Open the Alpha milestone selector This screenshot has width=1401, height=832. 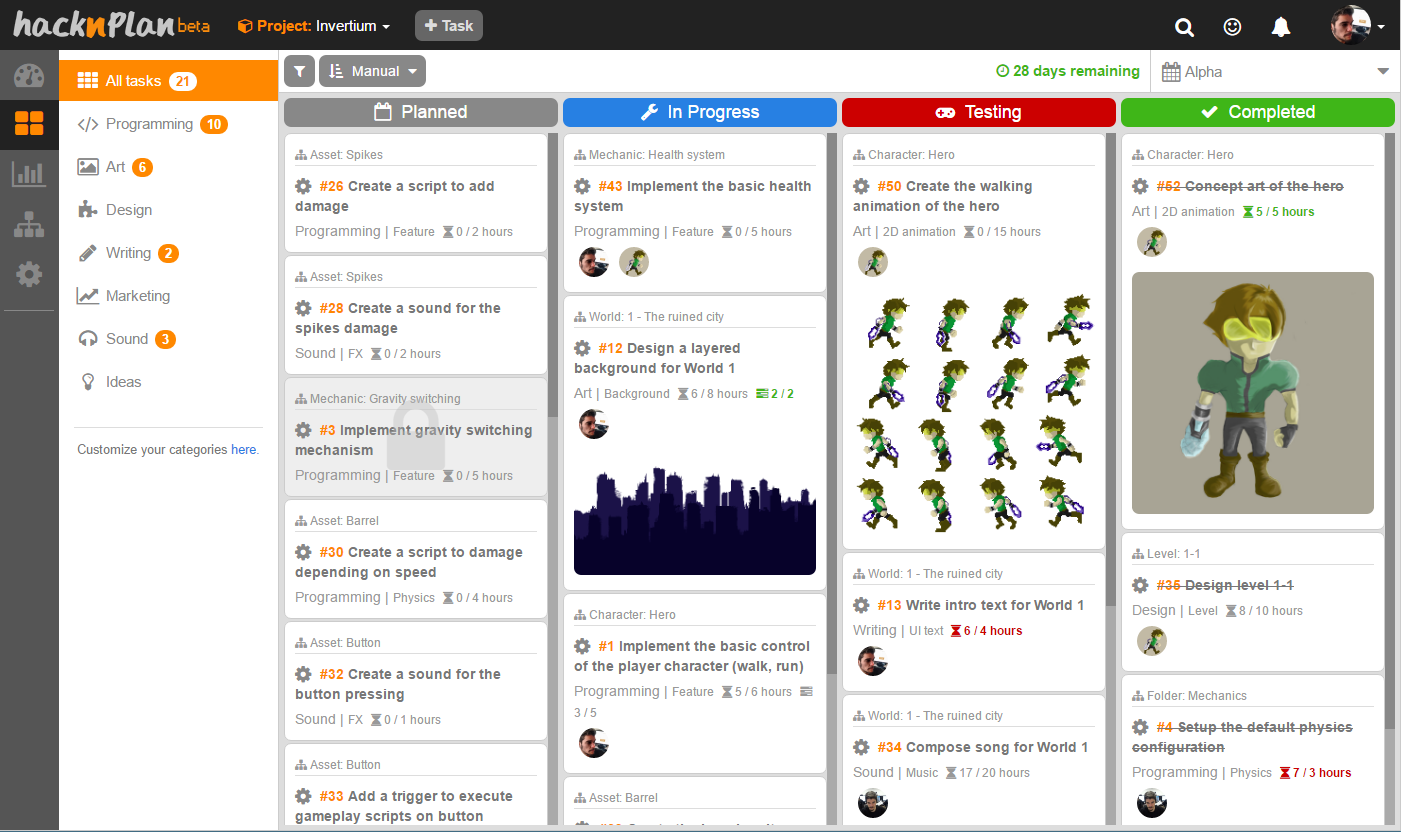point(1275,72)
